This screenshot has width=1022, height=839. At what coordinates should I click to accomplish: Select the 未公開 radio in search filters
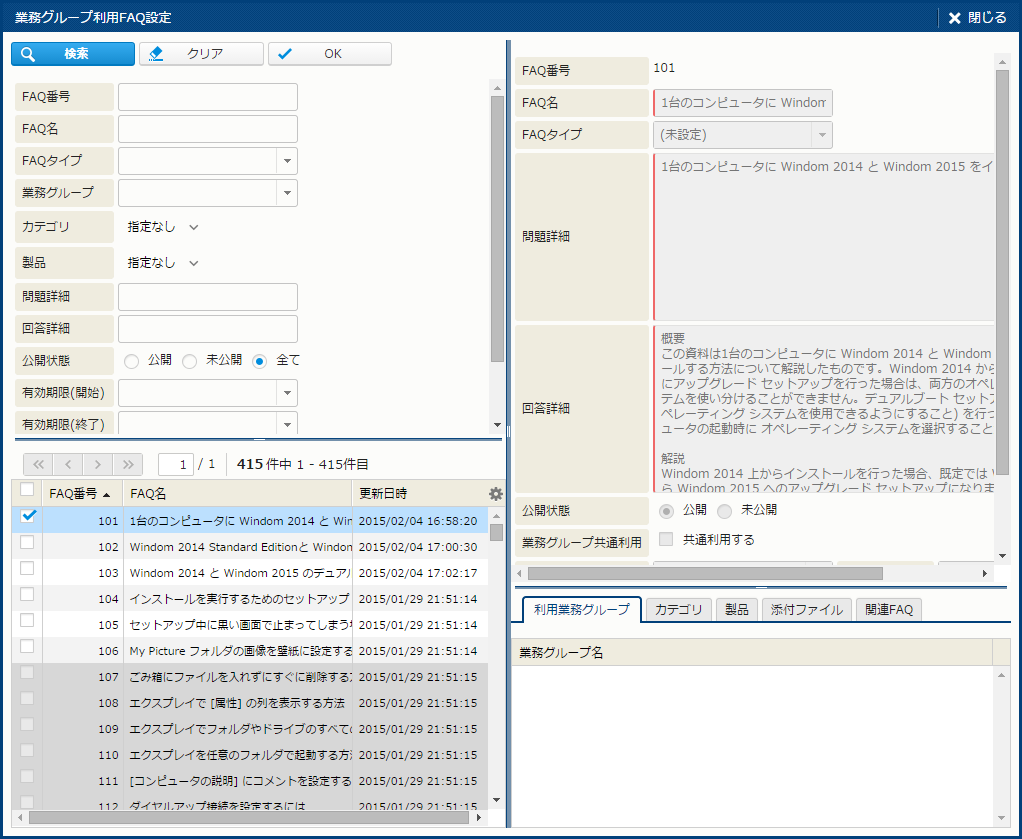(x=190, y=361)
